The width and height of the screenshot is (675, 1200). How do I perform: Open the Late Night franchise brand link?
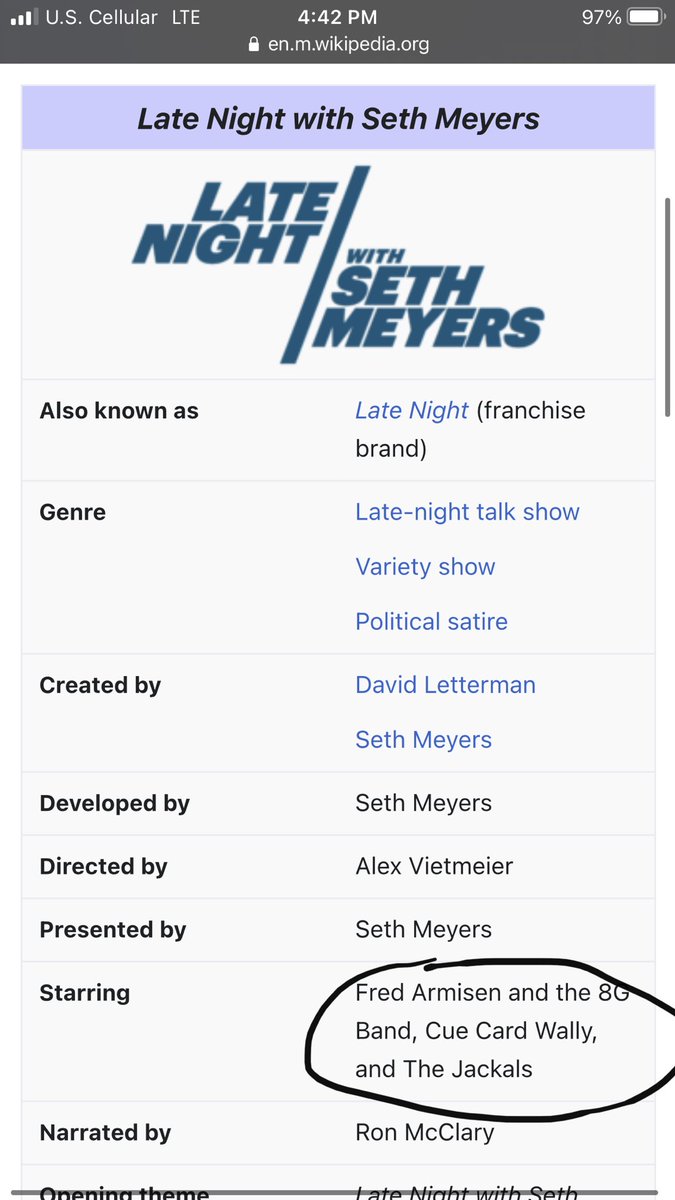coord(412,411)
